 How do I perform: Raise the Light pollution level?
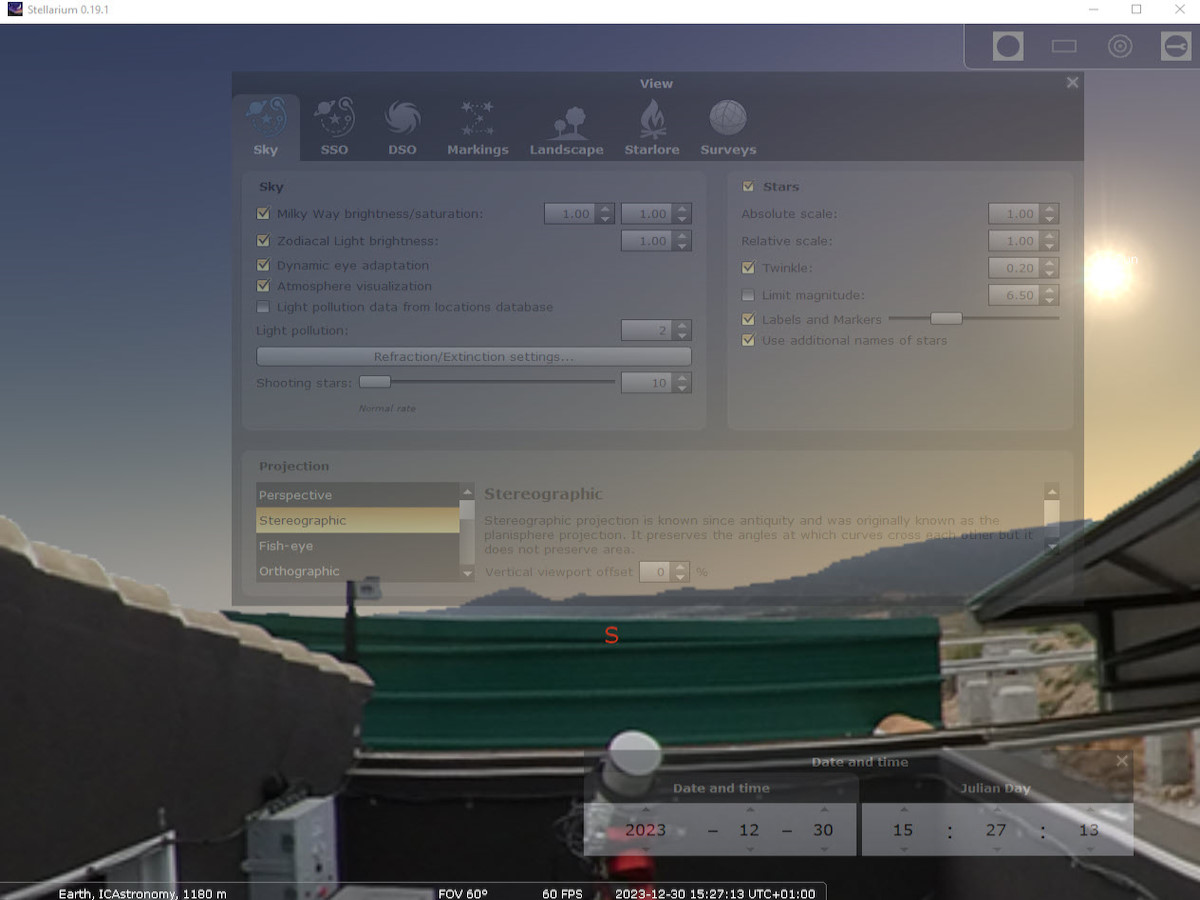point(682,325)
